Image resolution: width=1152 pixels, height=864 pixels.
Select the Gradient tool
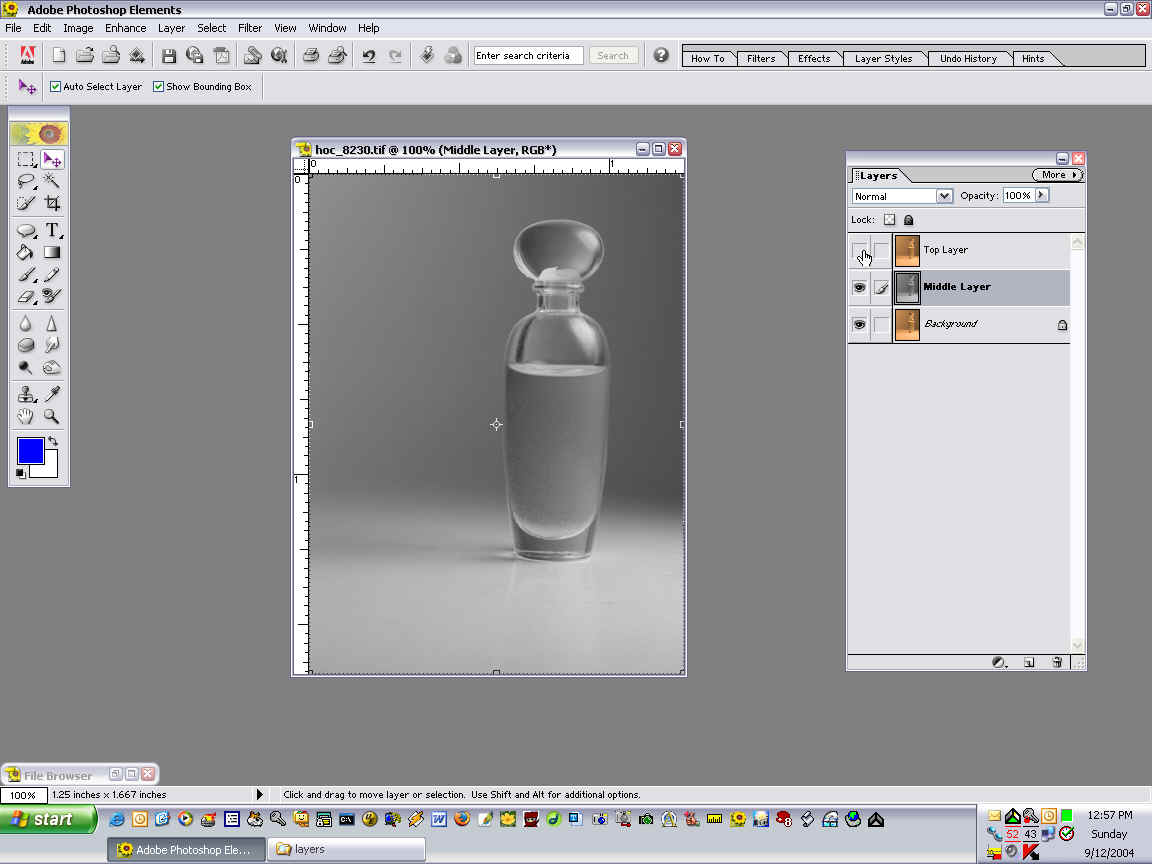pos(51,252)
